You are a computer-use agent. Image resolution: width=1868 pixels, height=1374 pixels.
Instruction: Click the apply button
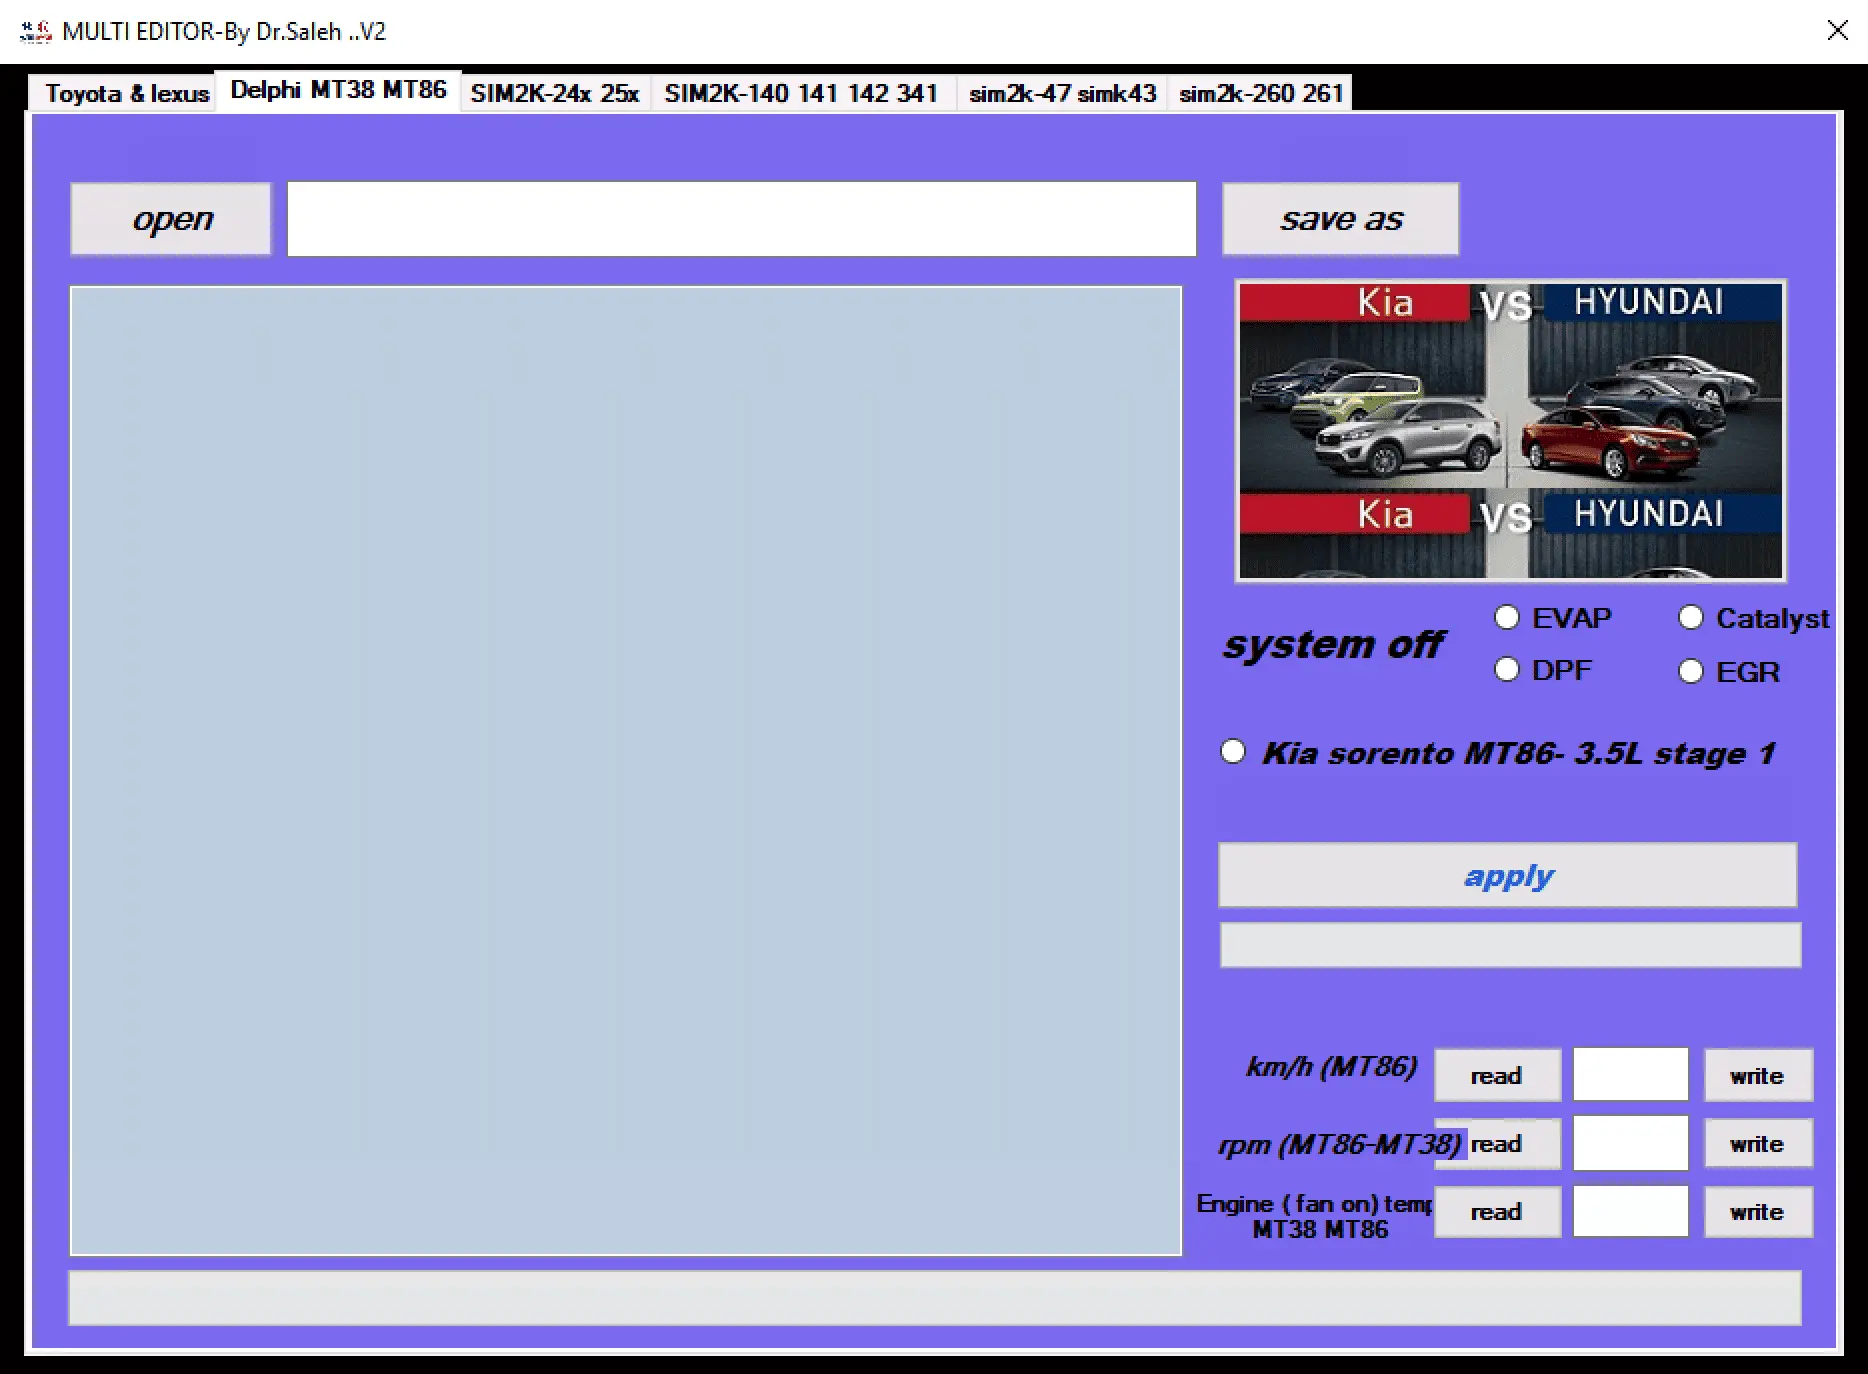(1508, 876)
